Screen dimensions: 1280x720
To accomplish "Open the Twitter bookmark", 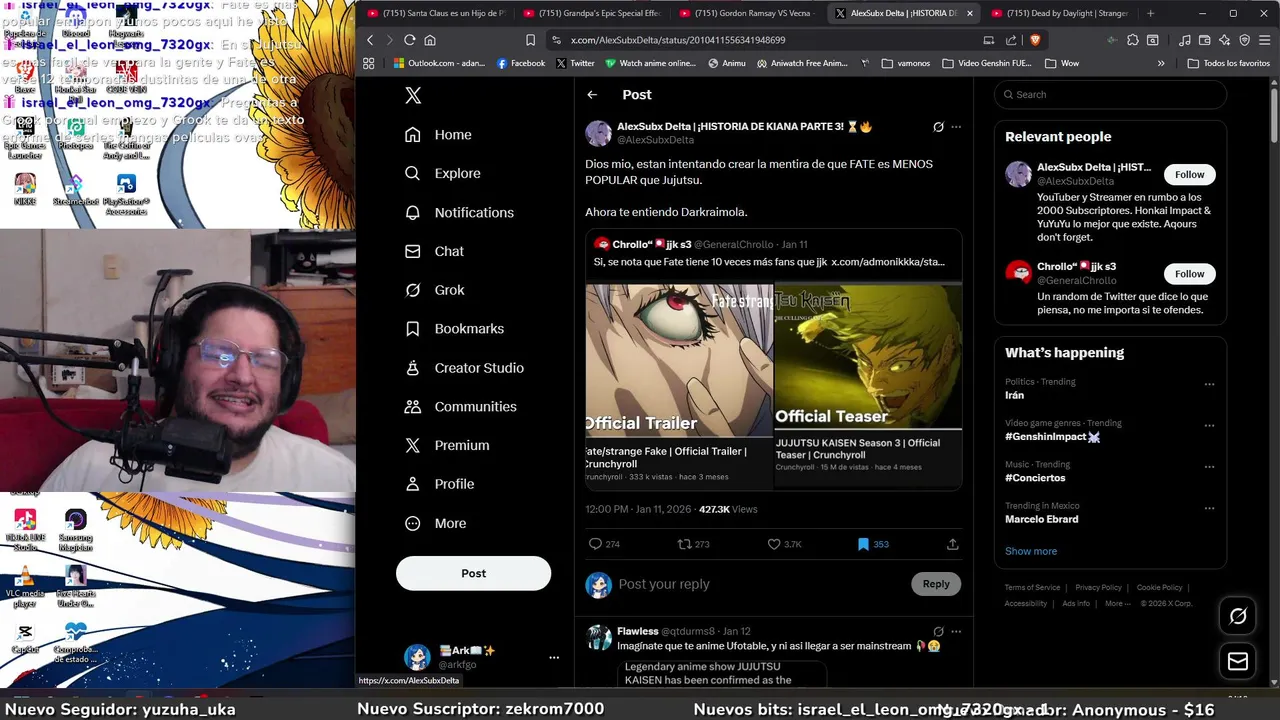I will (x=574, y=63).
